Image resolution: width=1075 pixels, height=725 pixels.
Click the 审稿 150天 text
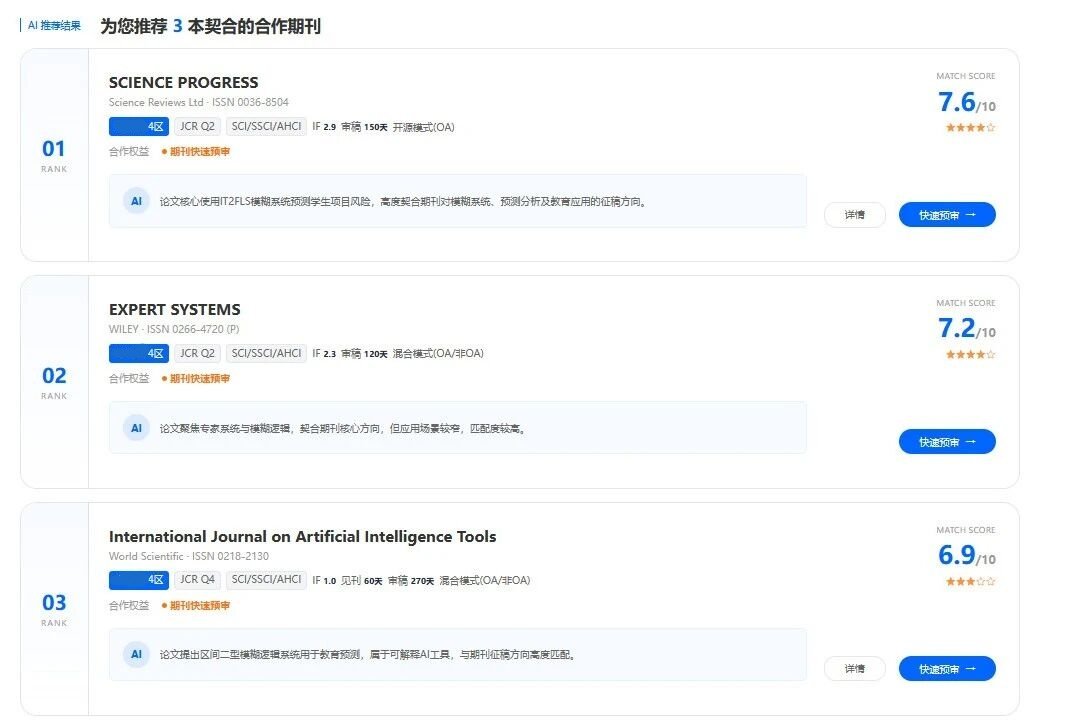364,127
